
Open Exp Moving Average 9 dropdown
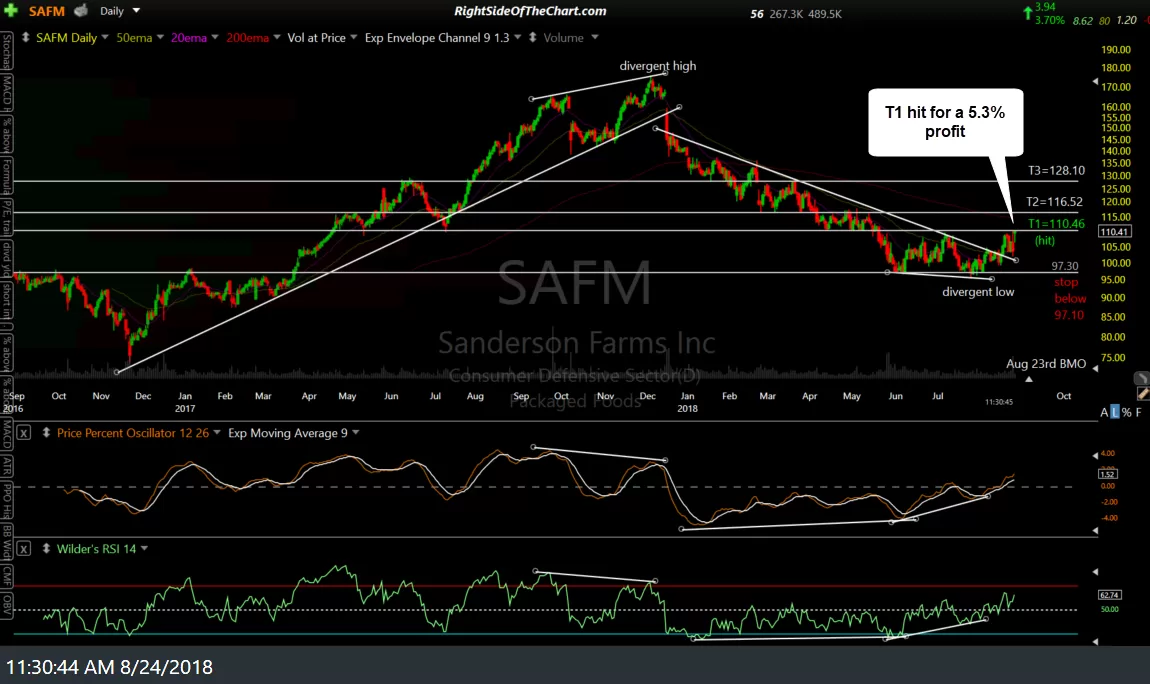[356, 433]
